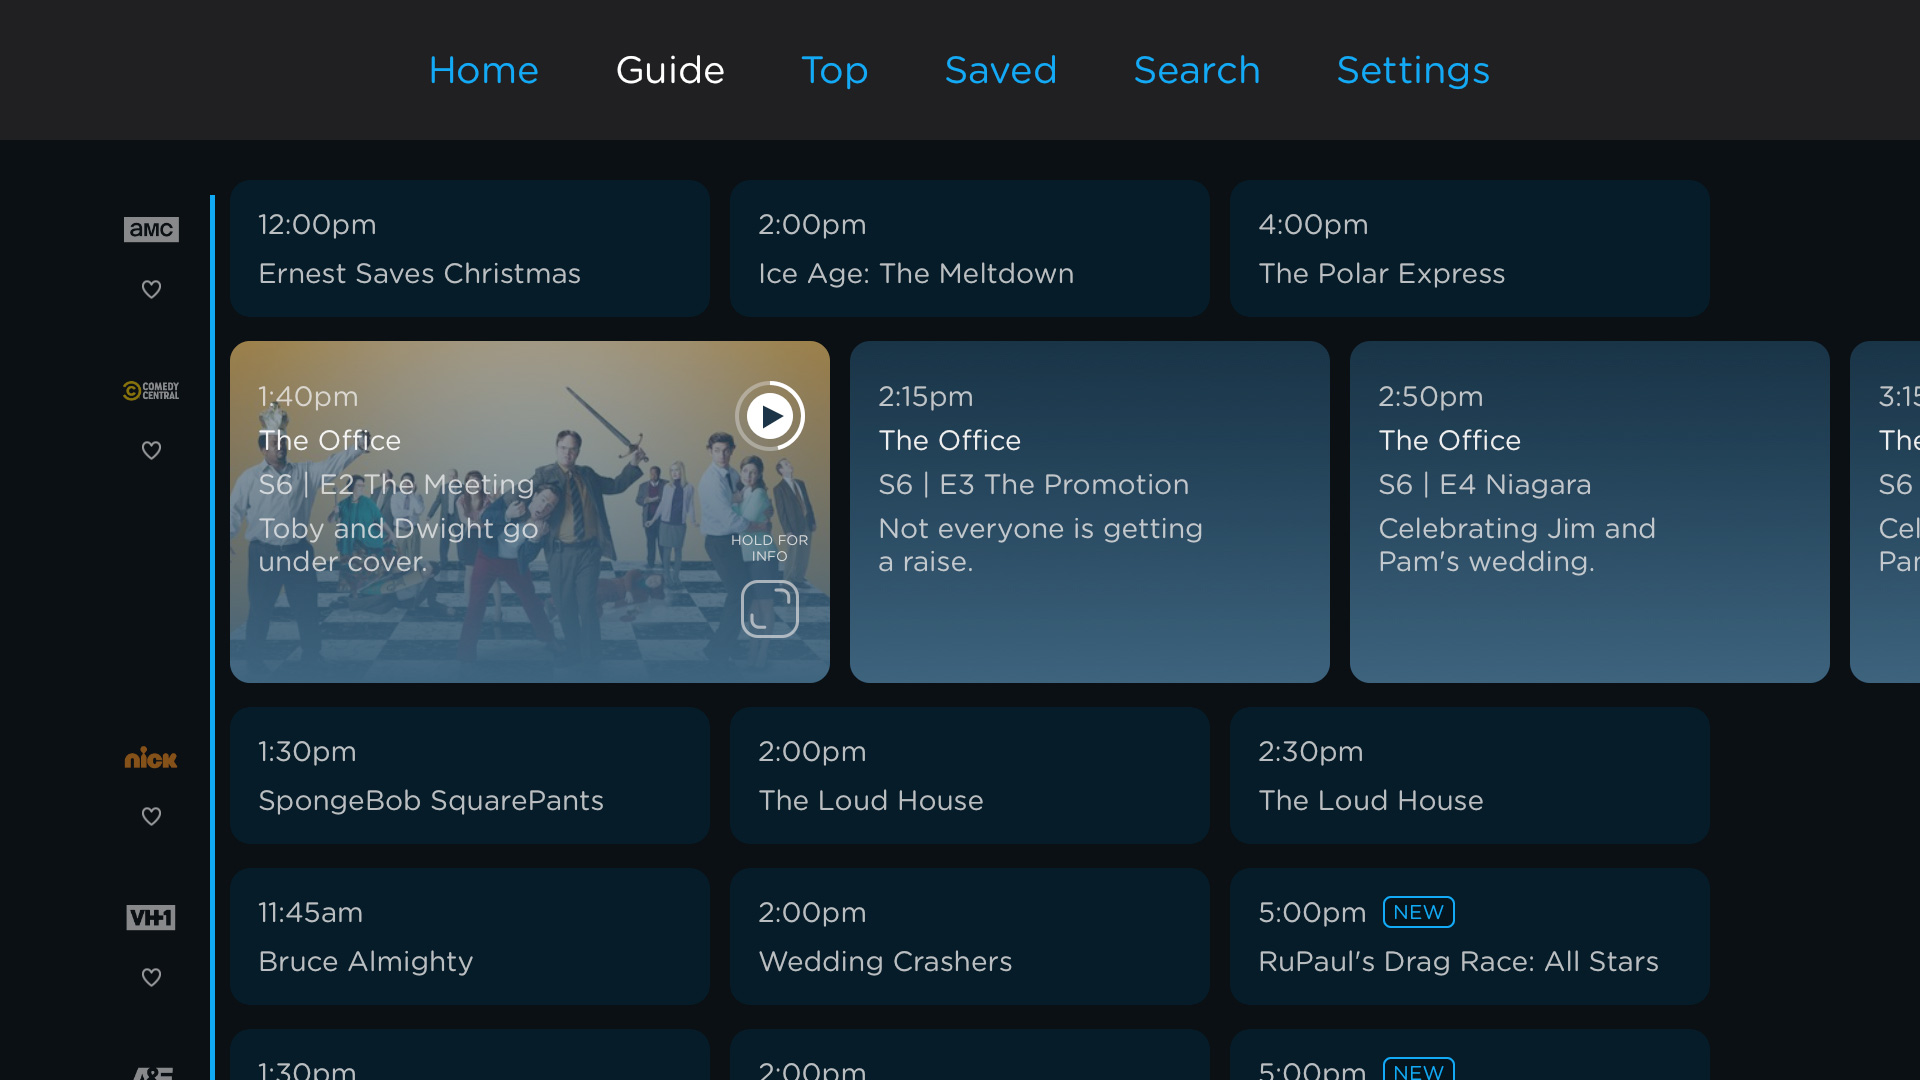1920x1080 pixels.
Task: Favorite the VH1 channel heart icon
Action: pyautogui.click(x=151, y=977)
